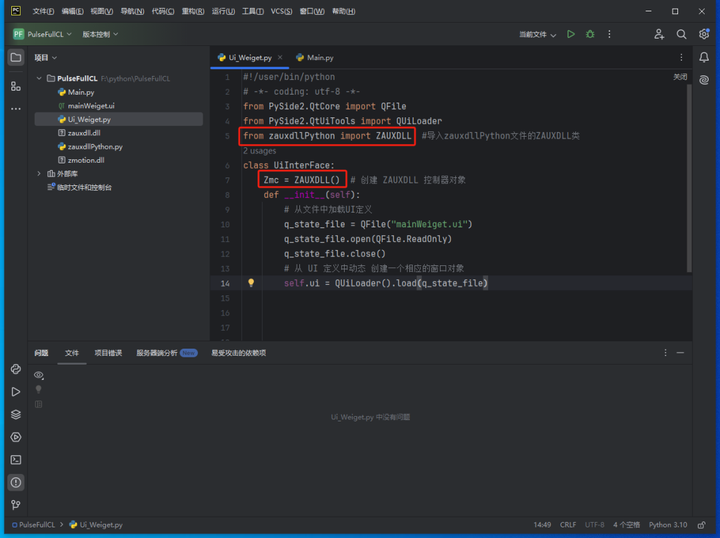The height and width of the screenshot is (538, 720).
Task: Open Terminal tool window
Action: click(x=16, y=460)
